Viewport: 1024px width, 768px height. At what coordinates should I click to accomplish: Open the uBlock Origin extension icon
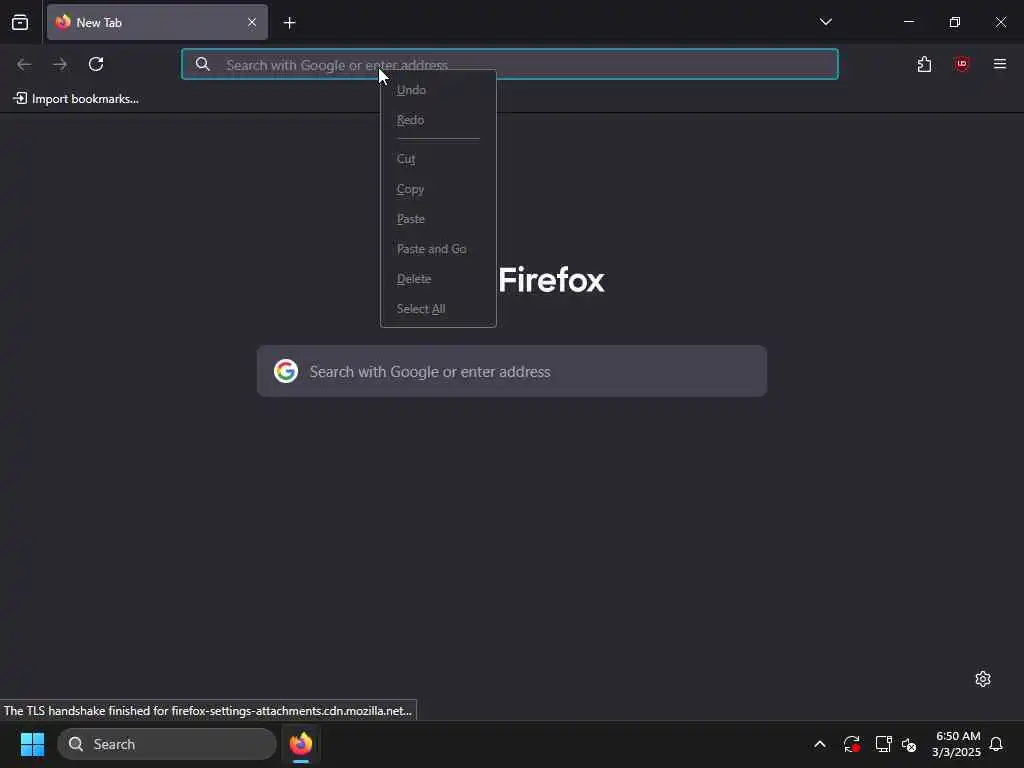point(961,64)
